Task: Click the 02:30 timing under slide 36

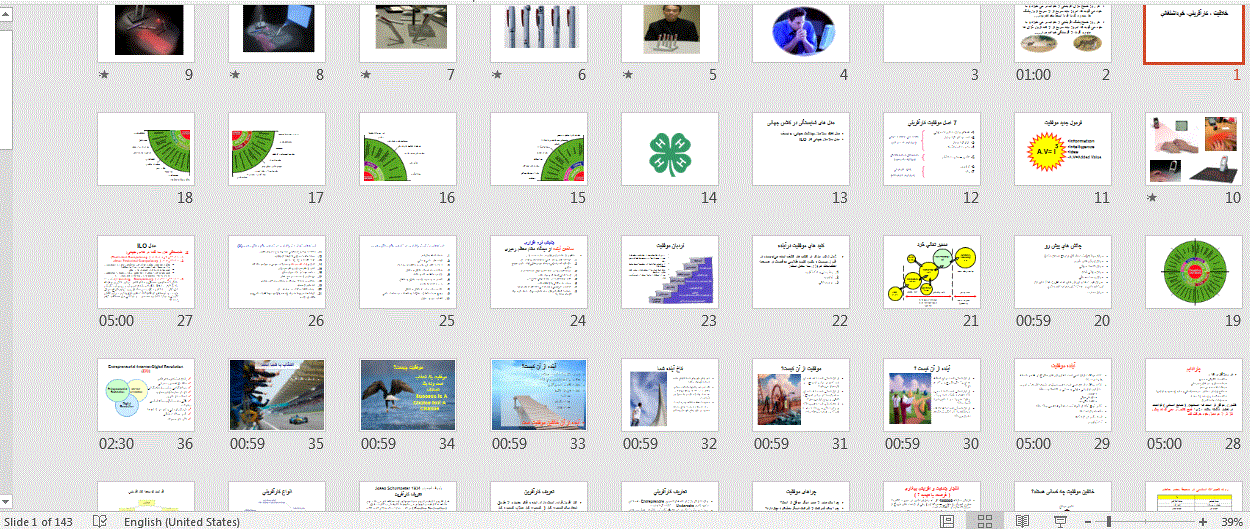Action: click(x=117, y=444)
